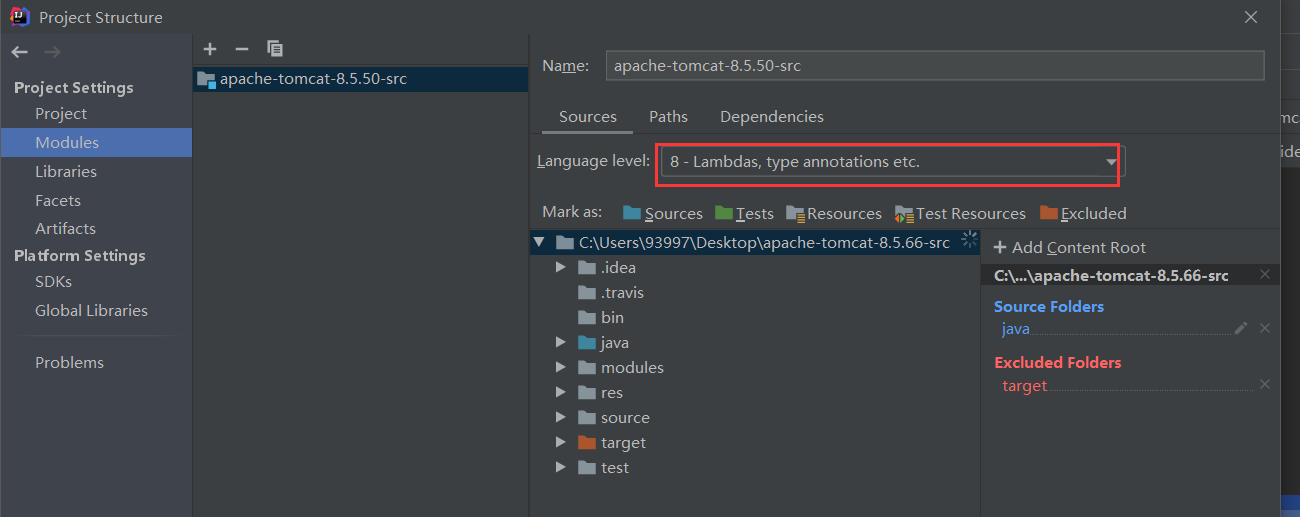This screenshot has height=517, width=1300.
Task: Remove selected module with minus icon
Action: coord(241,49)
